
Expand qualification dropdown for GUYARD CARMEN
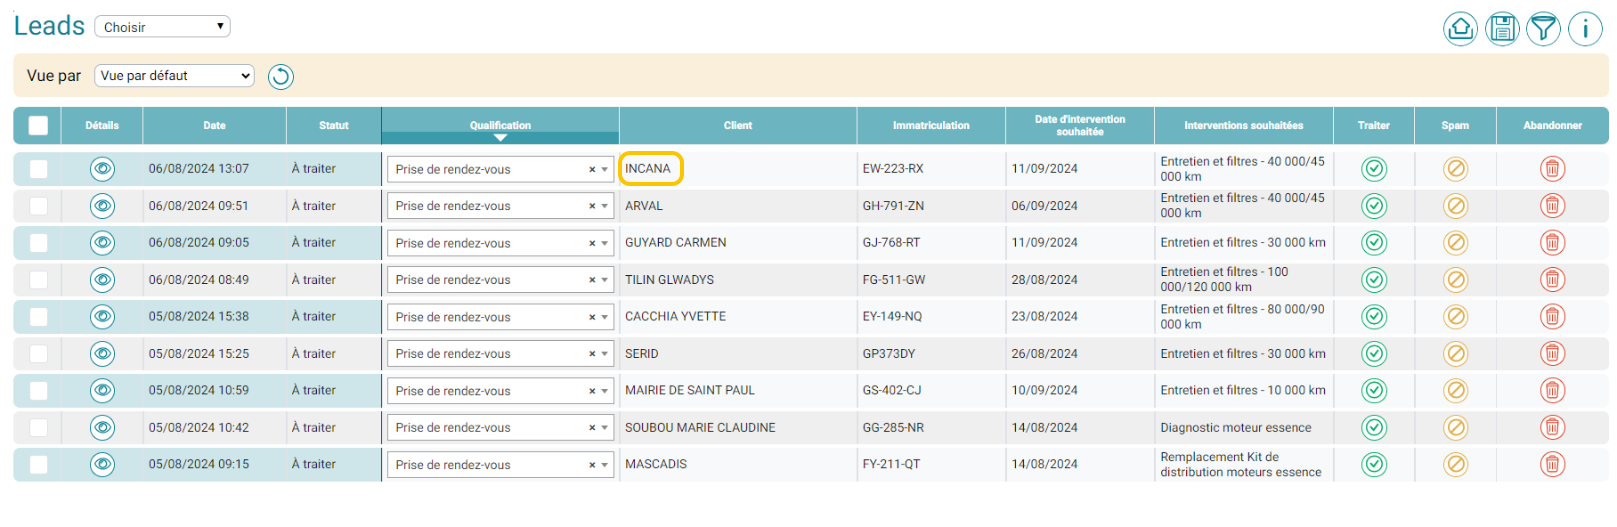tap(500, 243)
